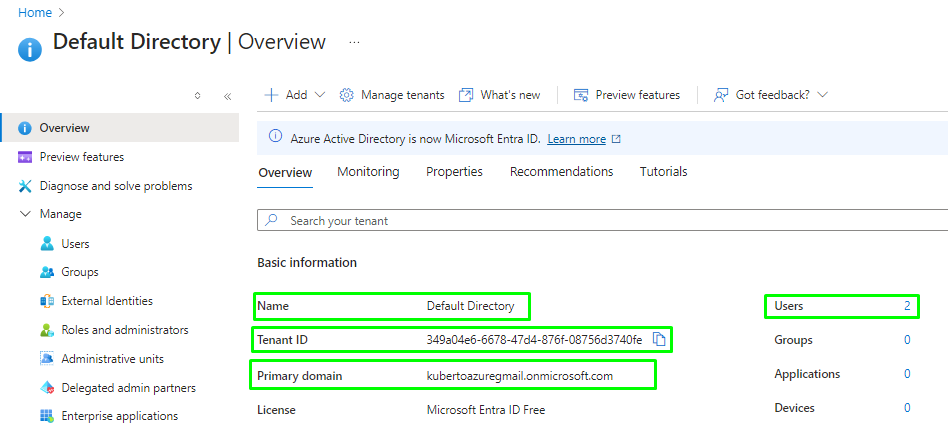
Task: Open Administrative units in sidebar
Action: (112, 359)
